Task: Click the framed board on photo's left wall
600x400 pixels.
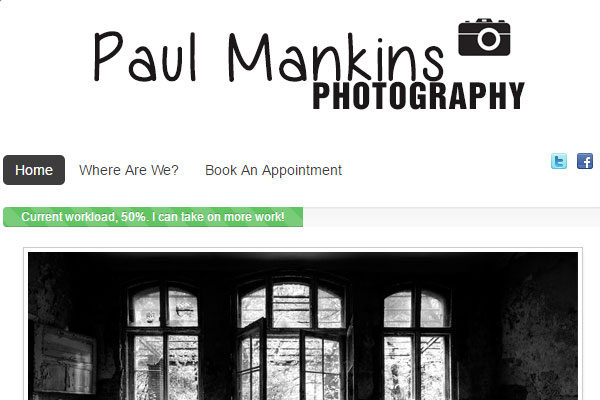Action: pos(64,358)
